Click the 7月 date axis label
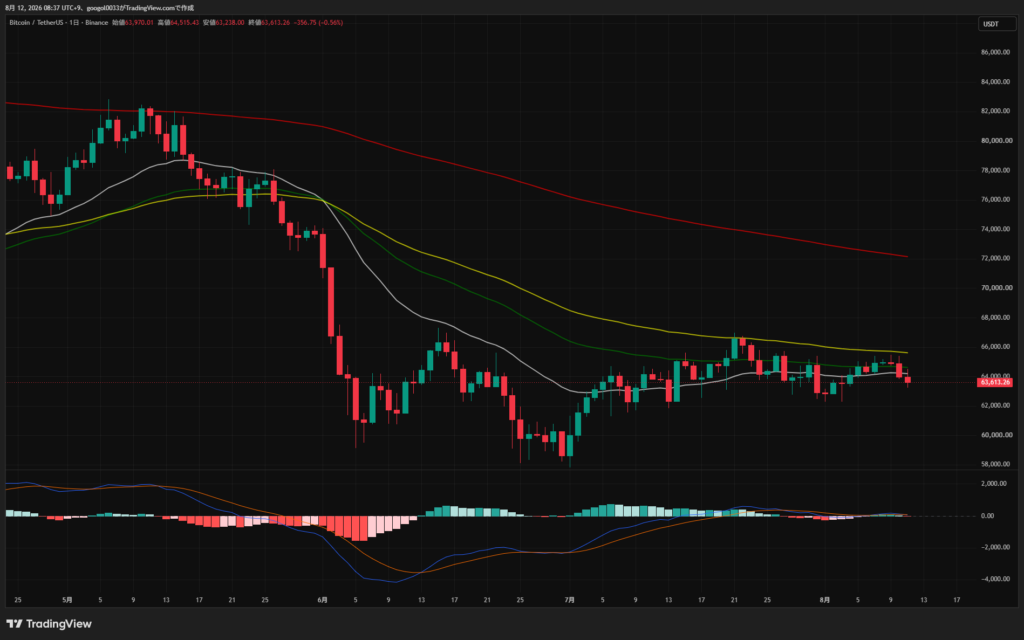The height and width of the screenshot is (640, 1024). pos(569,600)
